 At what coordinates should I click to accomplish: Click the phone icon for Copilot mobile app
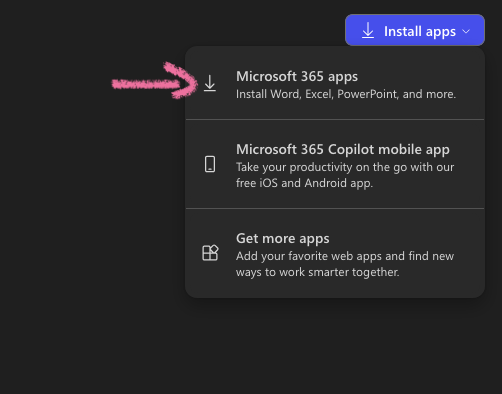click(x=210, y=164)
